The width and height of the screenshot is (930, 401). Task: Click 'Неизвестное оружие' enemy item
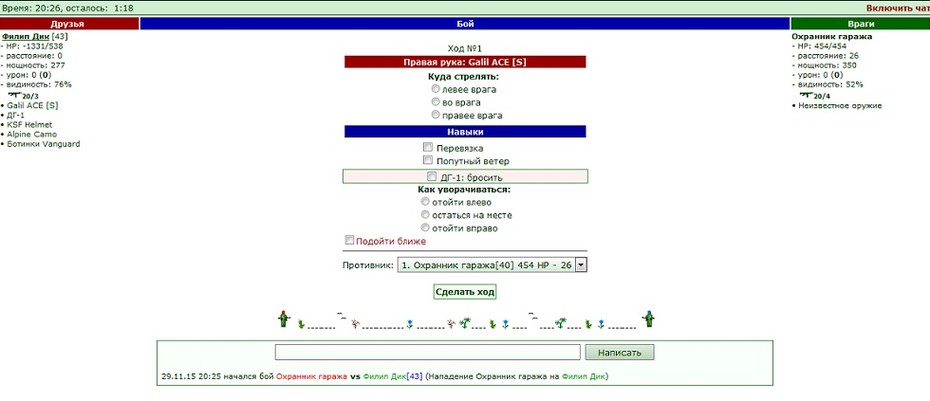840,106
